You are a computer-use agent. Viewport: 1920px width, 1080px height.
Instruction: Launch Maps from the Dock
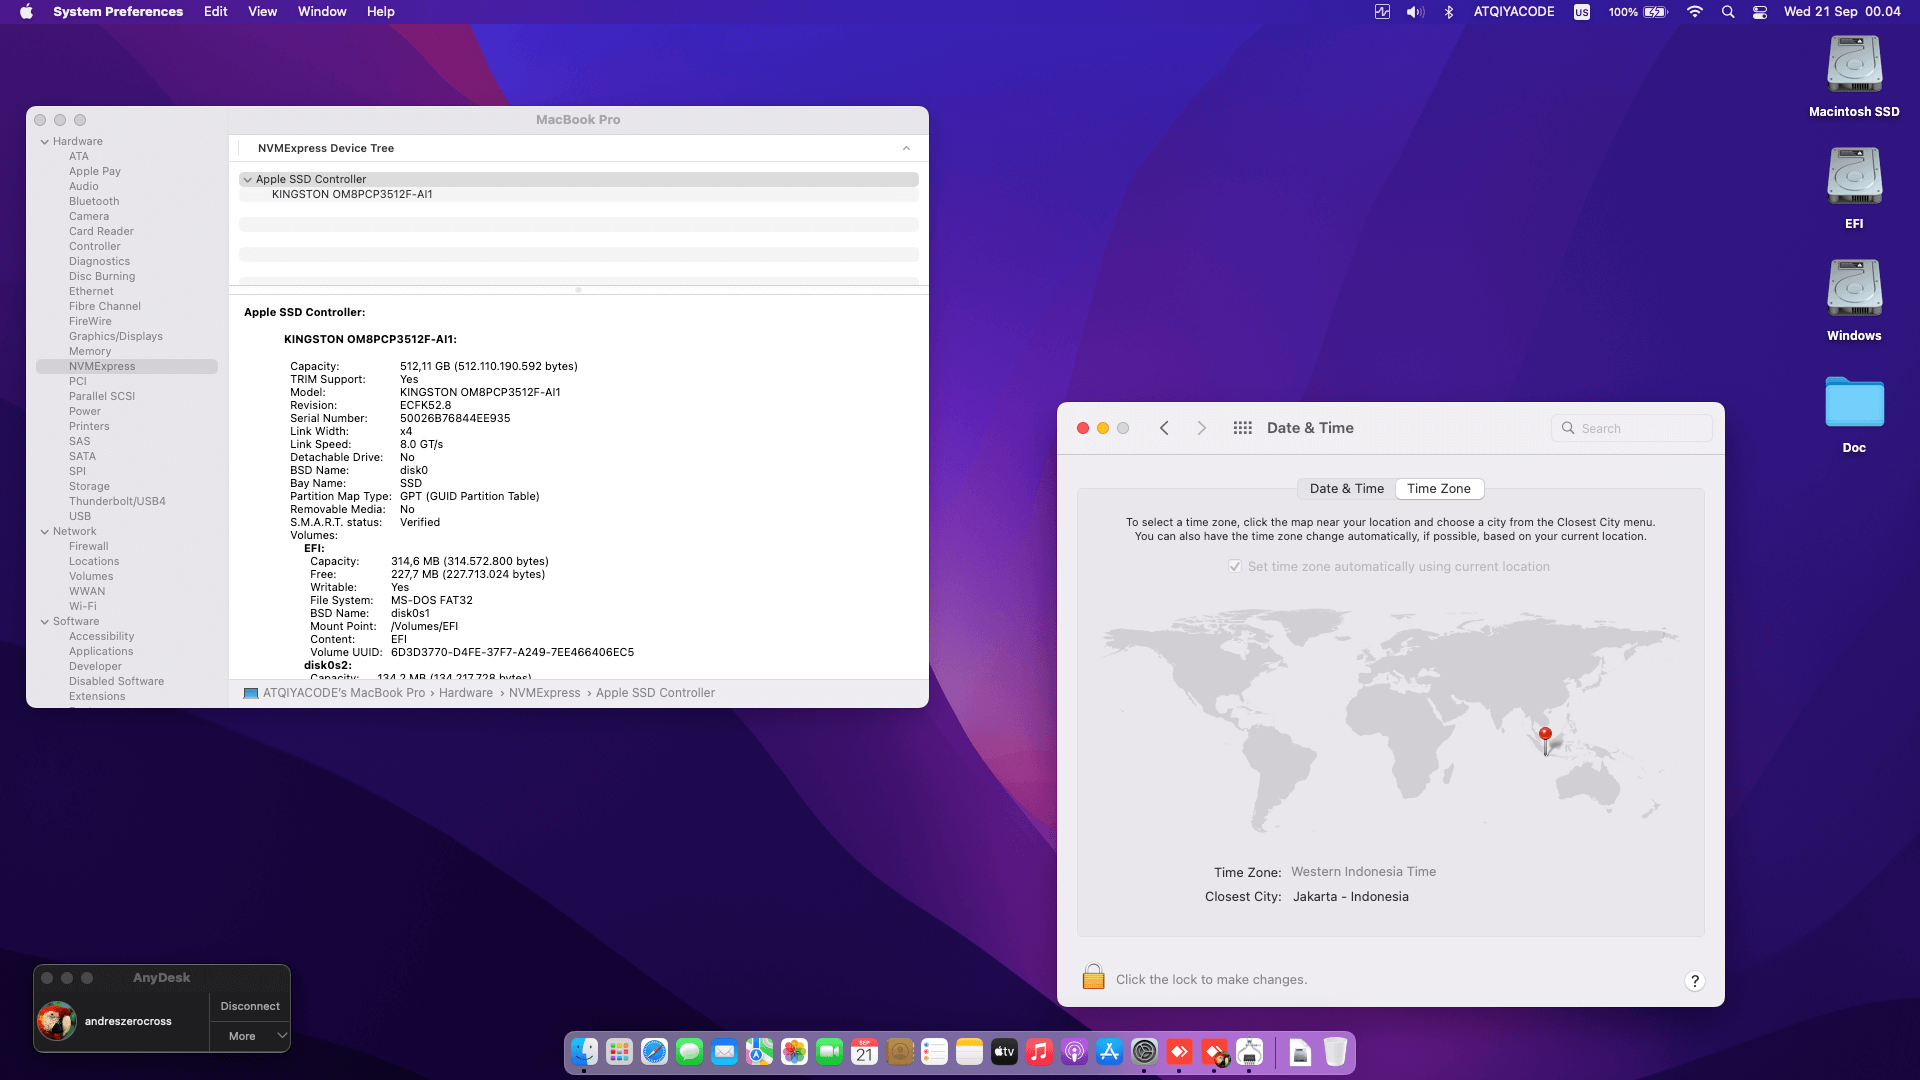[759, 1052]
